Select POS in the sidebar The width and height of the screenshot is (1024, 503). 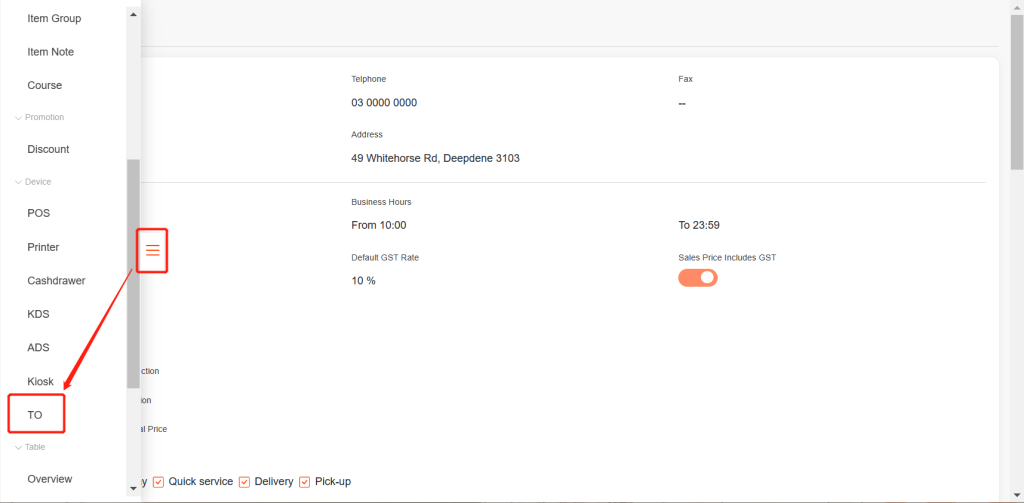pos(38,213)
